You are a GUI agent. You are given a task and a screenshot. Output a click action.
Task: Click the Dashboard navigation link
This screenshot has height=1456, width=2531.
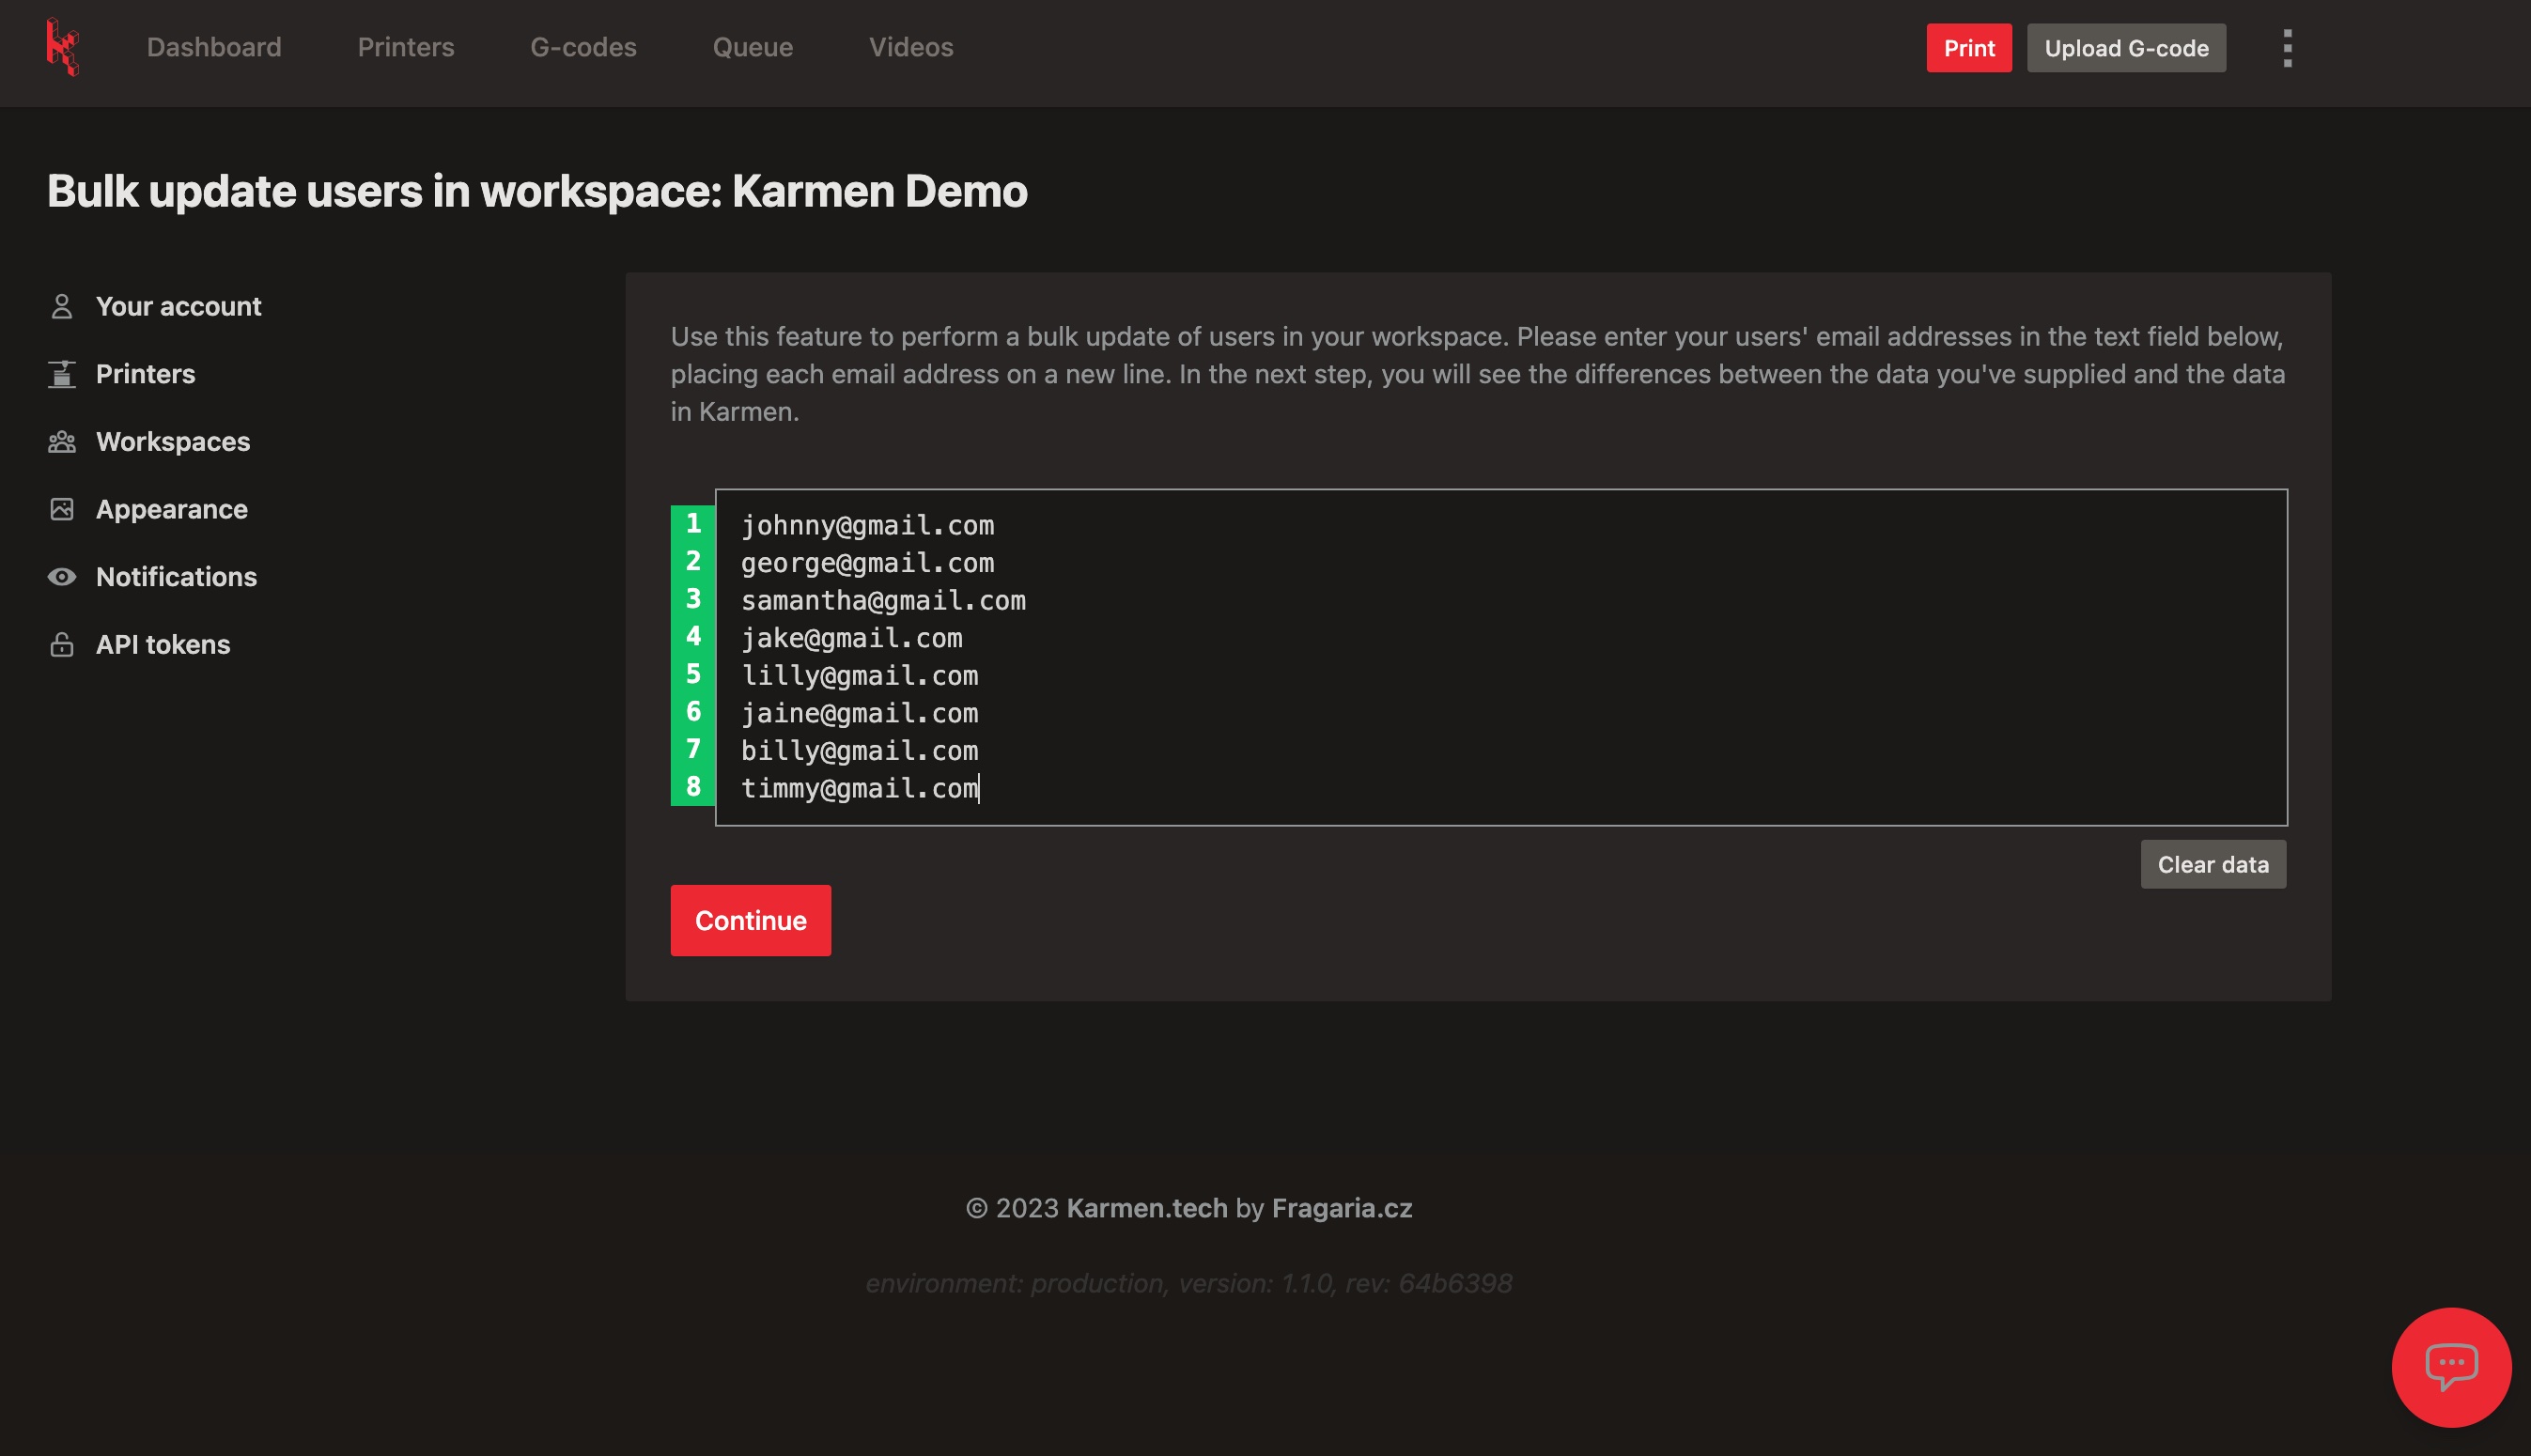point(214,47)
